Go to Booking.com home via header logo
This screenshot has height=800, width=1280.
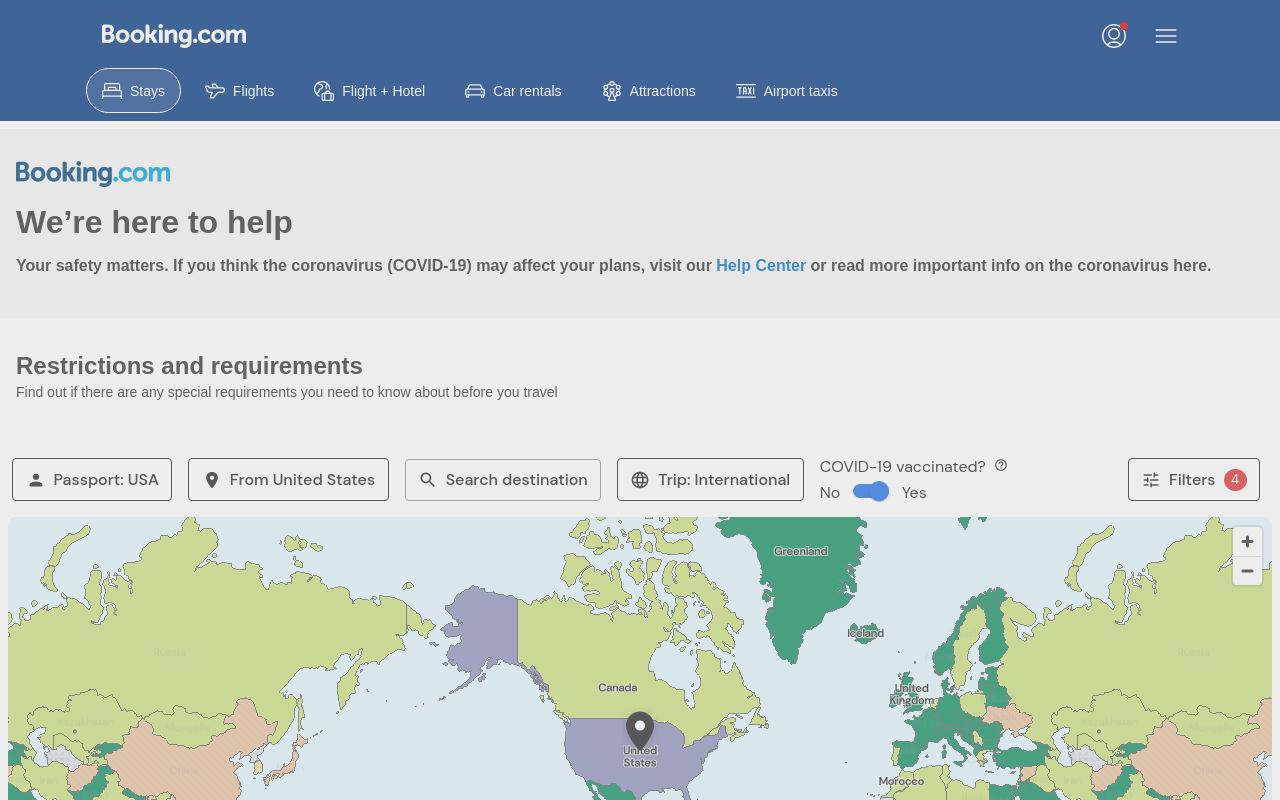(x=174, y=35)
